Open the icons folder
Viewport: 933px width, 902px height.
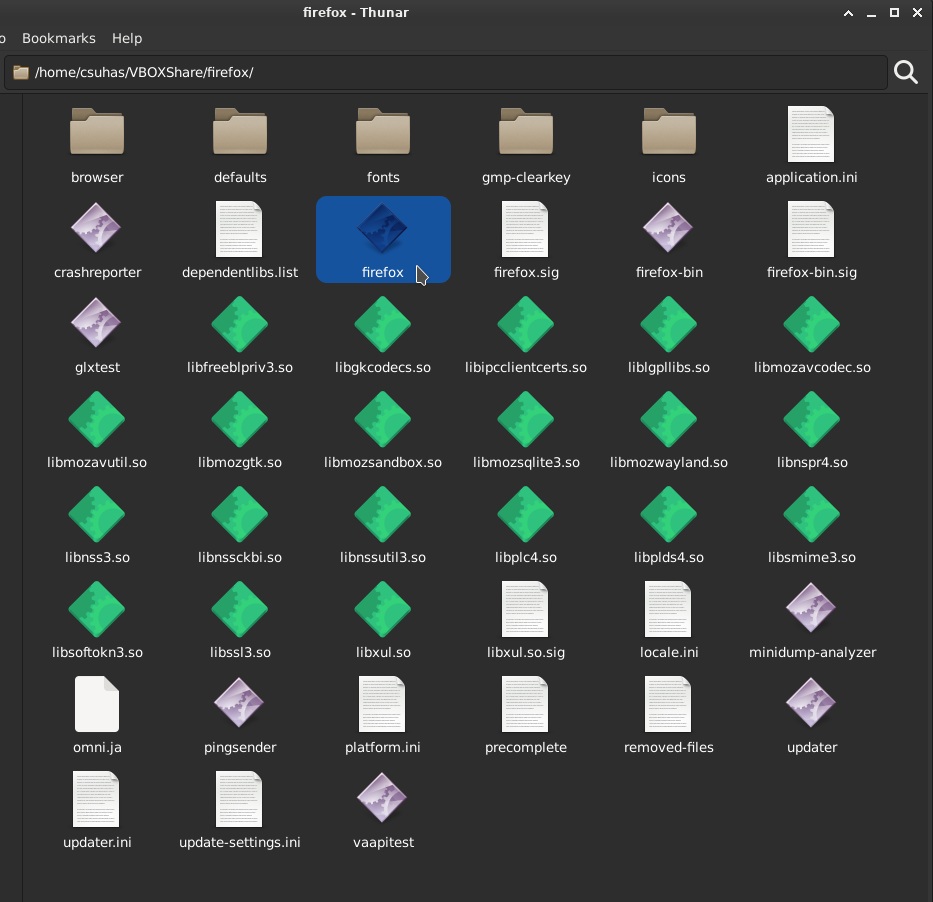[668, 131]
